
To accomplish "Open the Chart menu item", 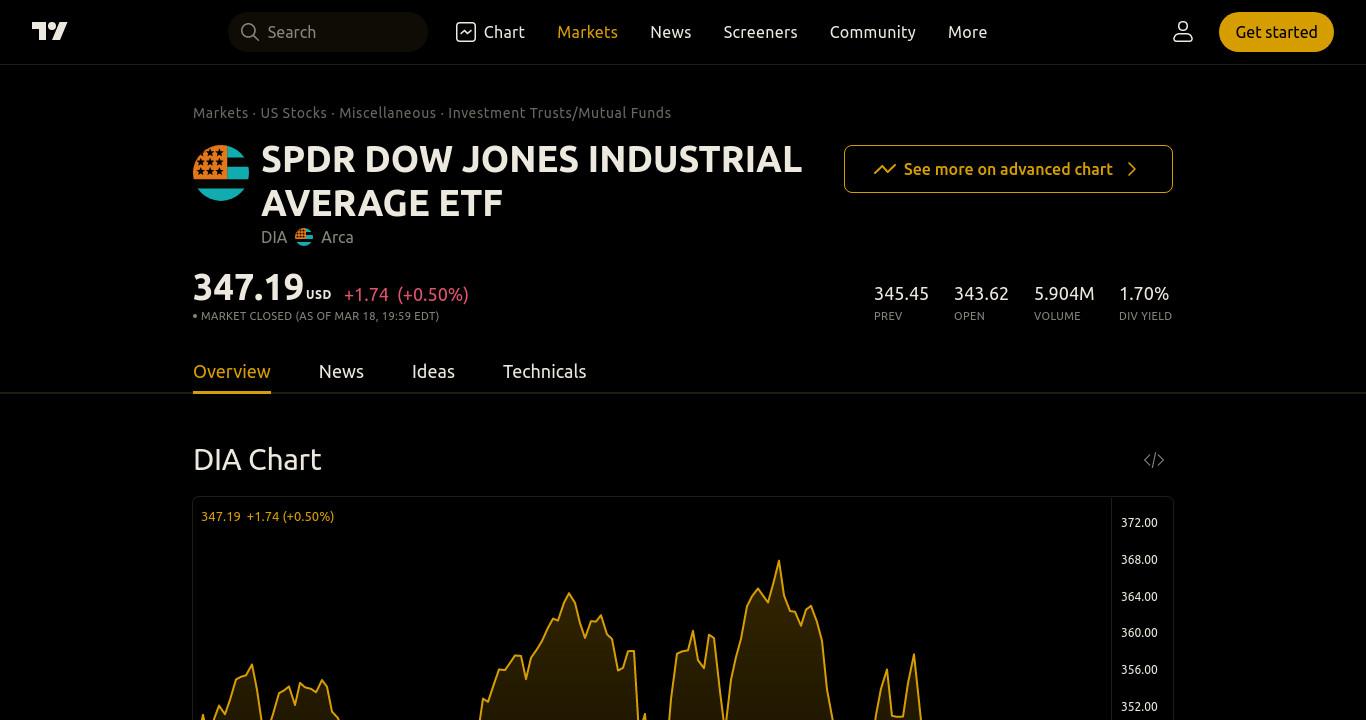I will point(490,32).
